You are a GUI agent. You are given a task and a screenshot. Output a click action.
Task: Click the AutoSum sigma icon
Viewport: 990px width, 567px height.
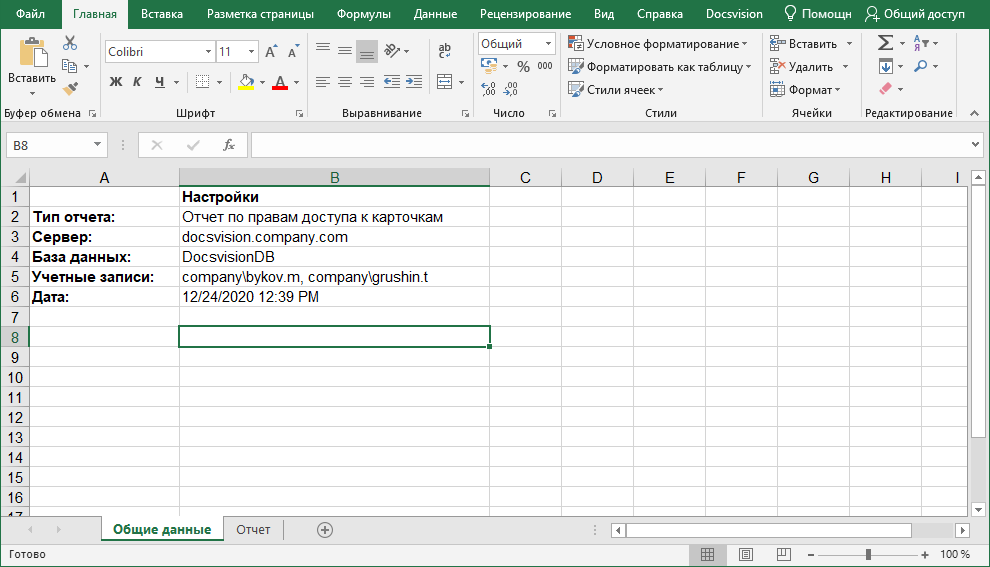(884, 43)
